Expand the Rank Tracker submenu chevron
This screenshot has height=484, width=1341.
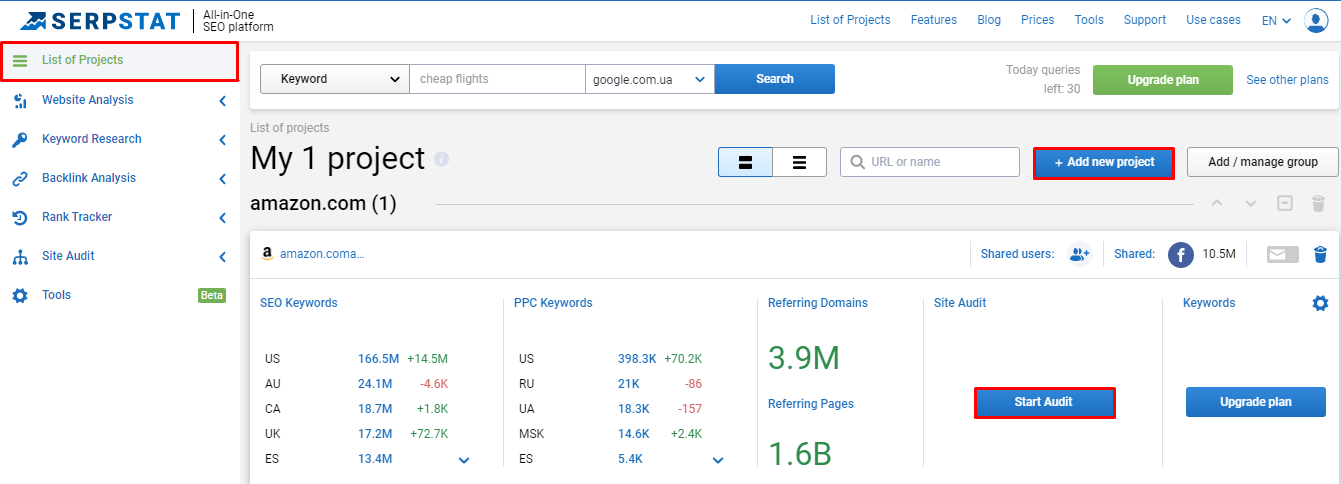pos(222,218)
